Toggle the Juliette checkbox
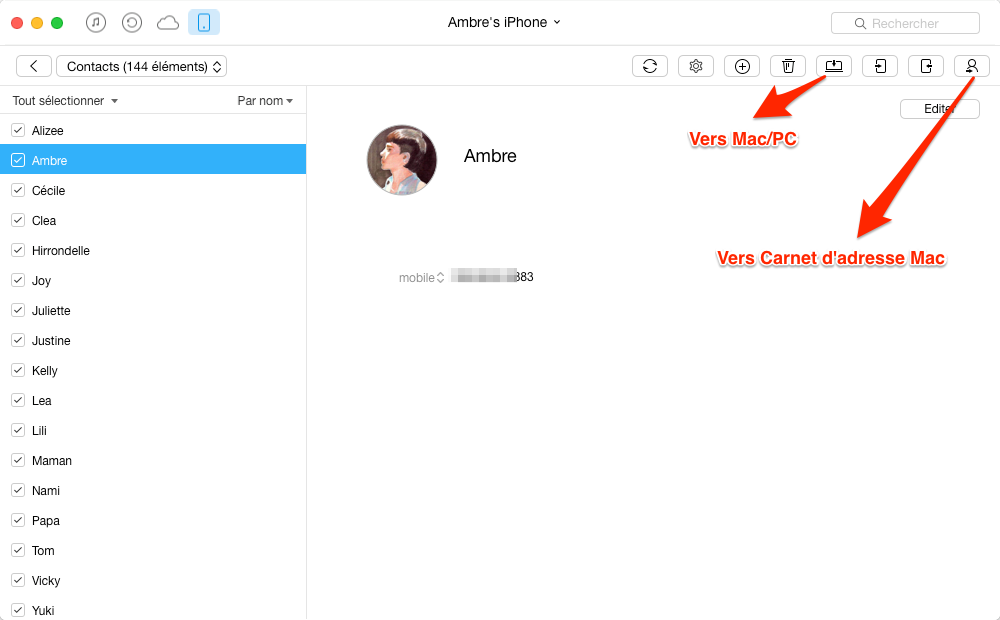Viewport: 1000px width, 620px height. [x=18, y=310]
